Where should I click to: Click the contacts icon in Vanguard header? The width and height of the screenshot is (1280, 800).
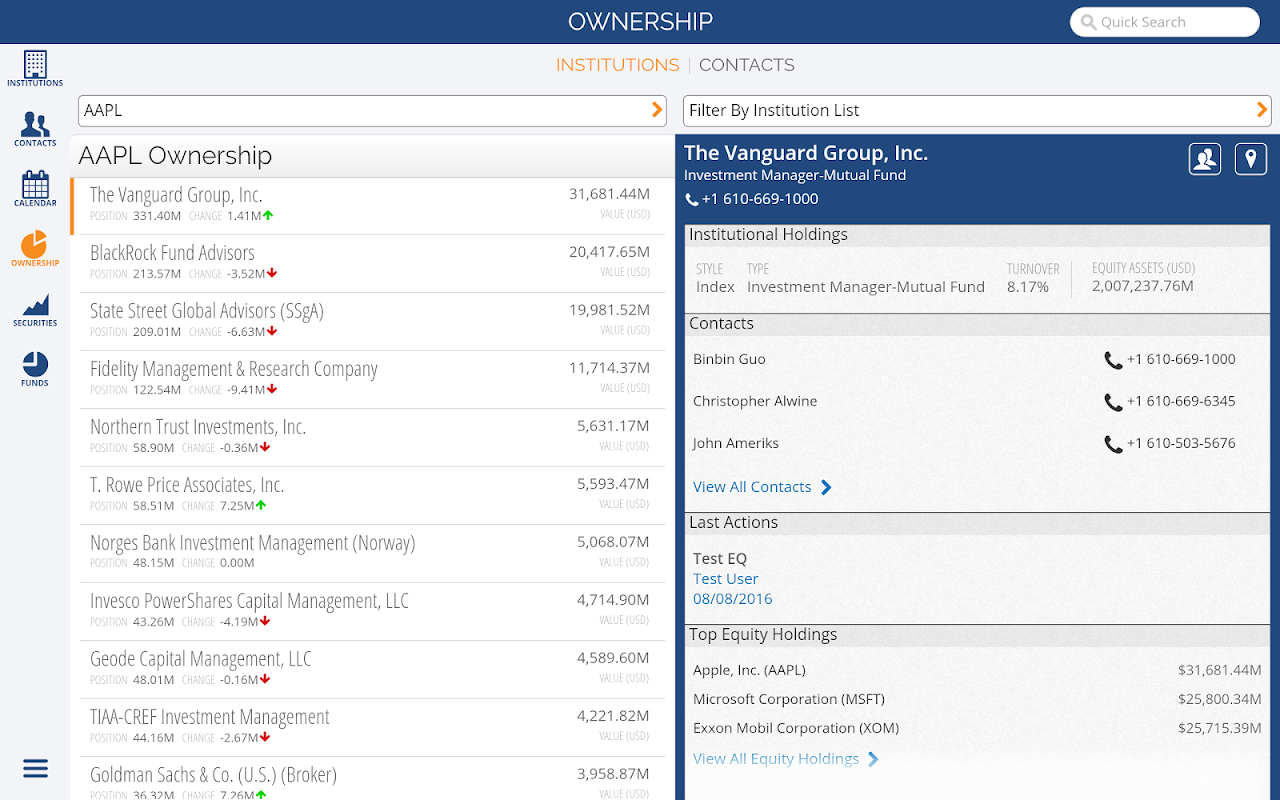(1205, 159)
